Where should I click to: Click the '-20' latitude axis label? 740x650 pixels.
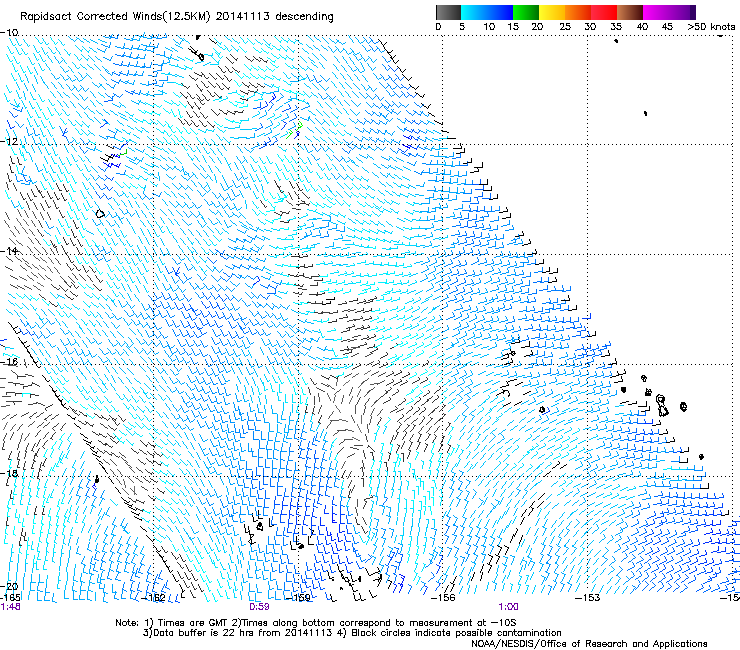click(x=9, y=586)
